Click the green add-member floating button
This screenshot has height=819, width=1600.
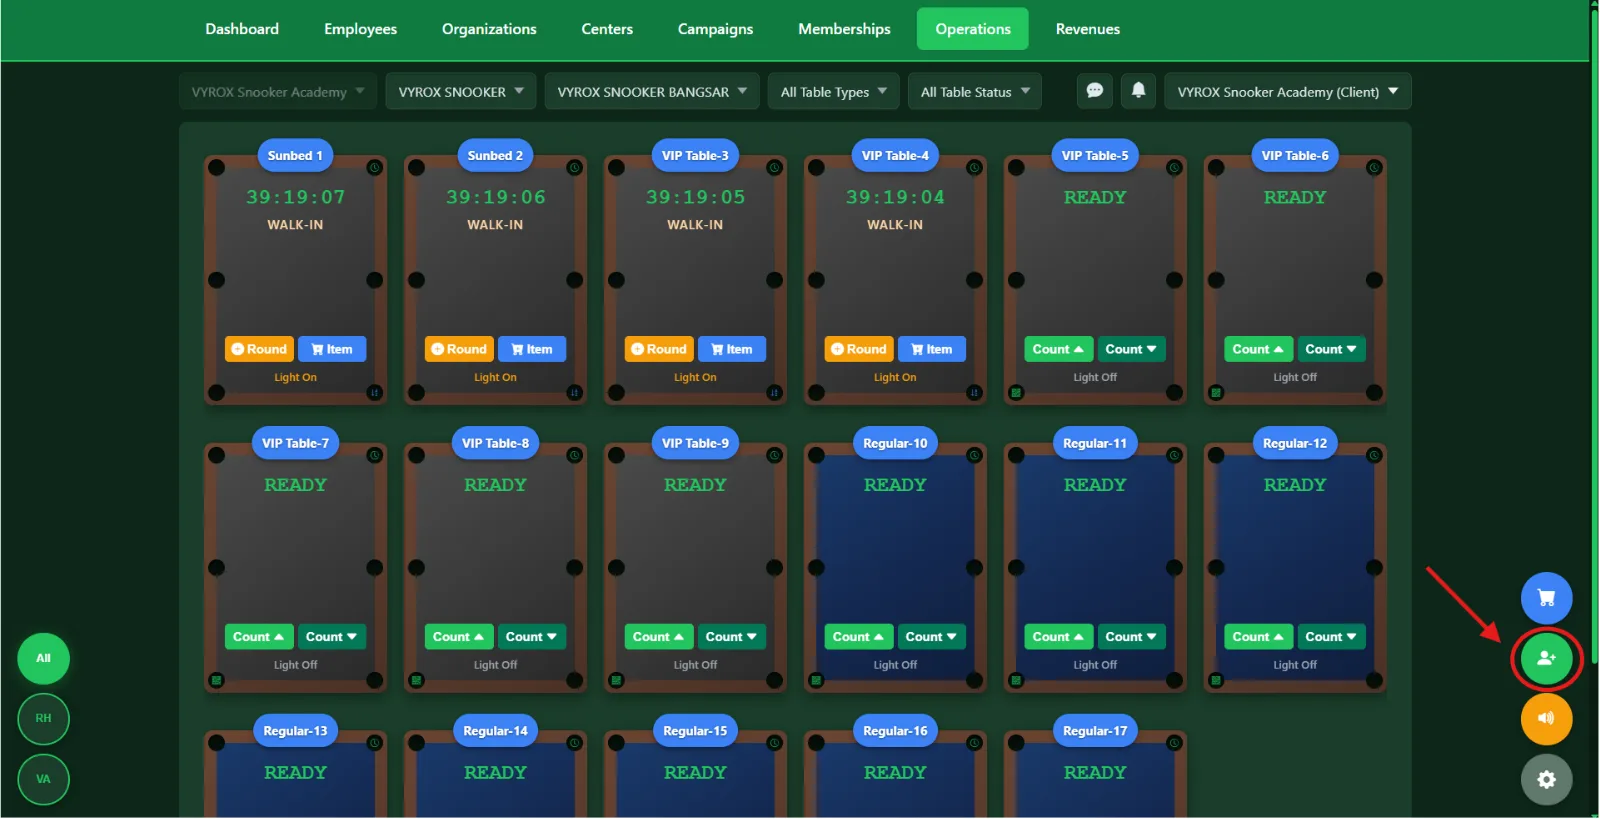(x=1546, y=659)
